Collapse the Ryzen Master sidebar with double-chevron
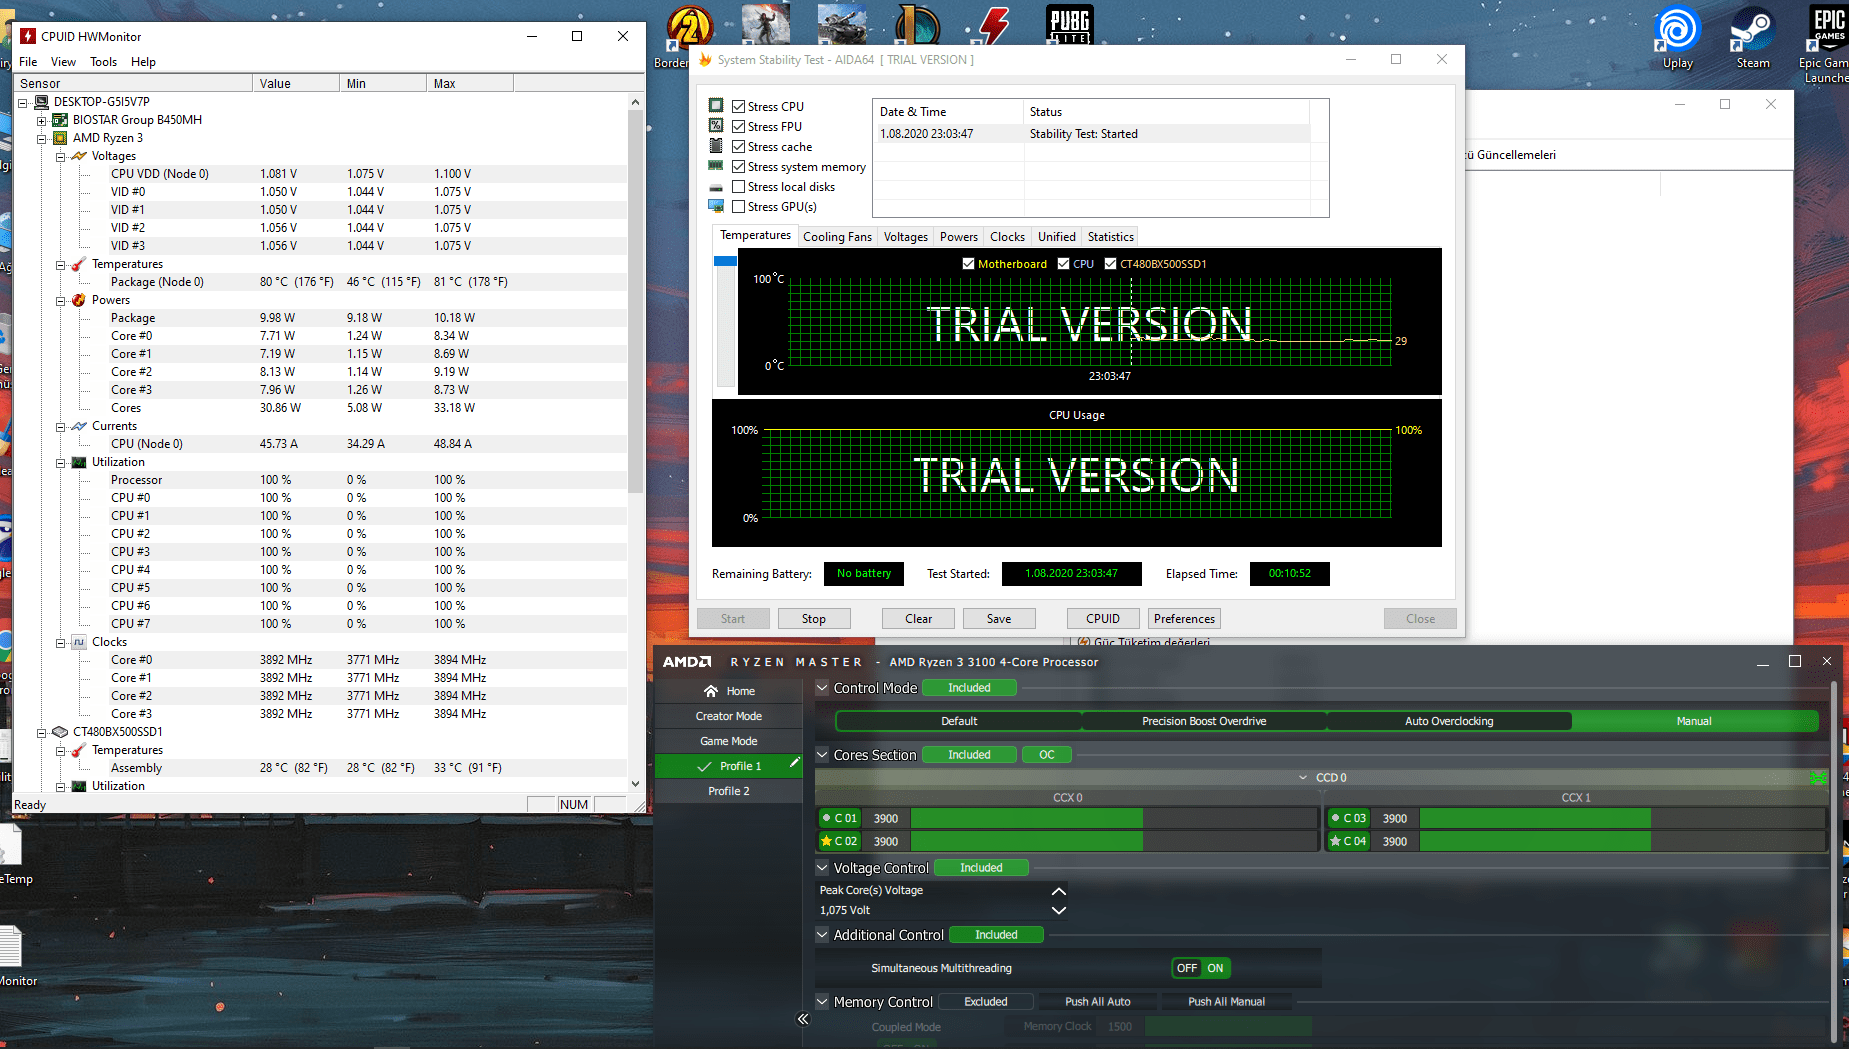This screenshot has height=1049, width=1849. click(802, 1019)
